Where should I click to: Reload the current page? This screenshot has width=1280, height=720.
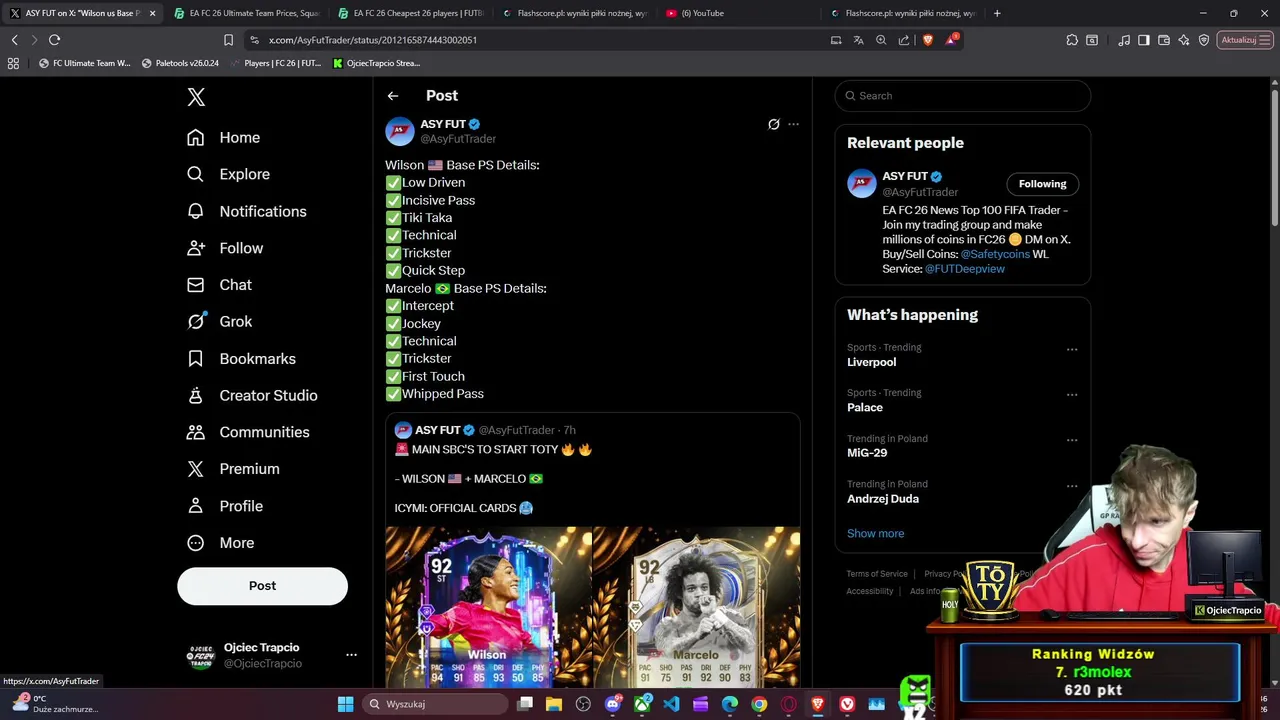54,40
